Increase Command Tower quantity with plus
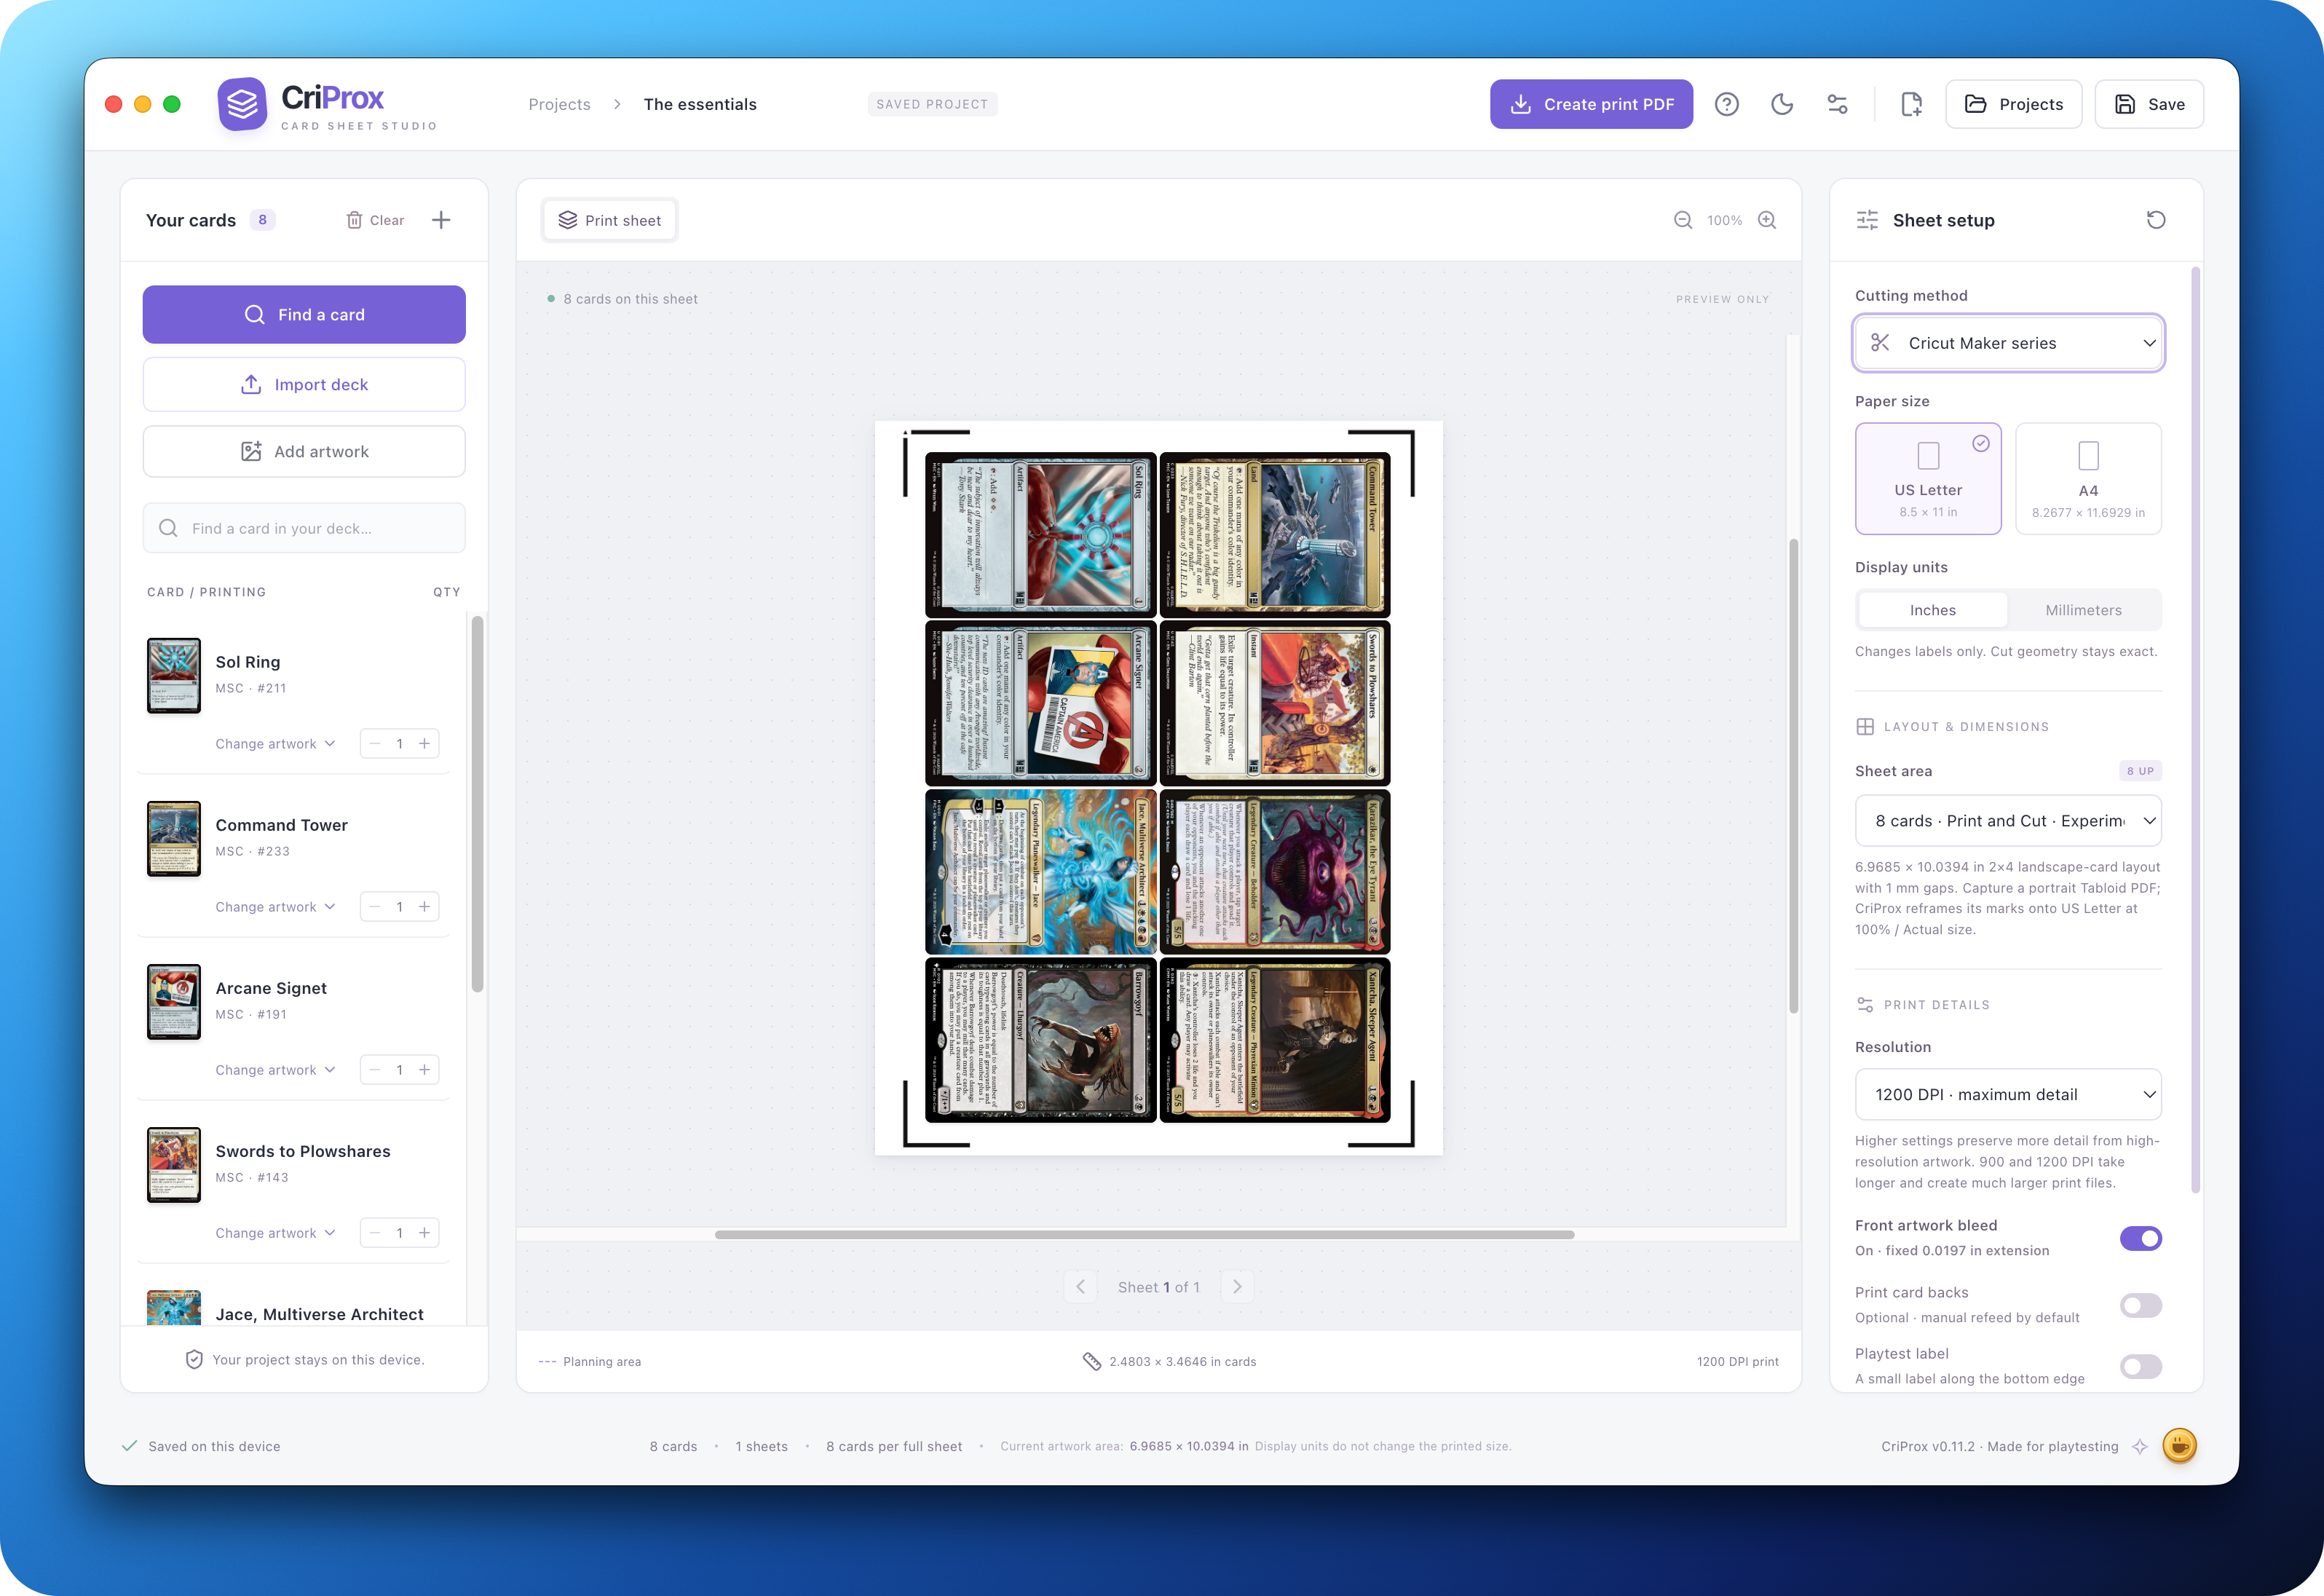Image resolution: width=2324 pixels, height=1596 pixels. click(x=424, y=906)
